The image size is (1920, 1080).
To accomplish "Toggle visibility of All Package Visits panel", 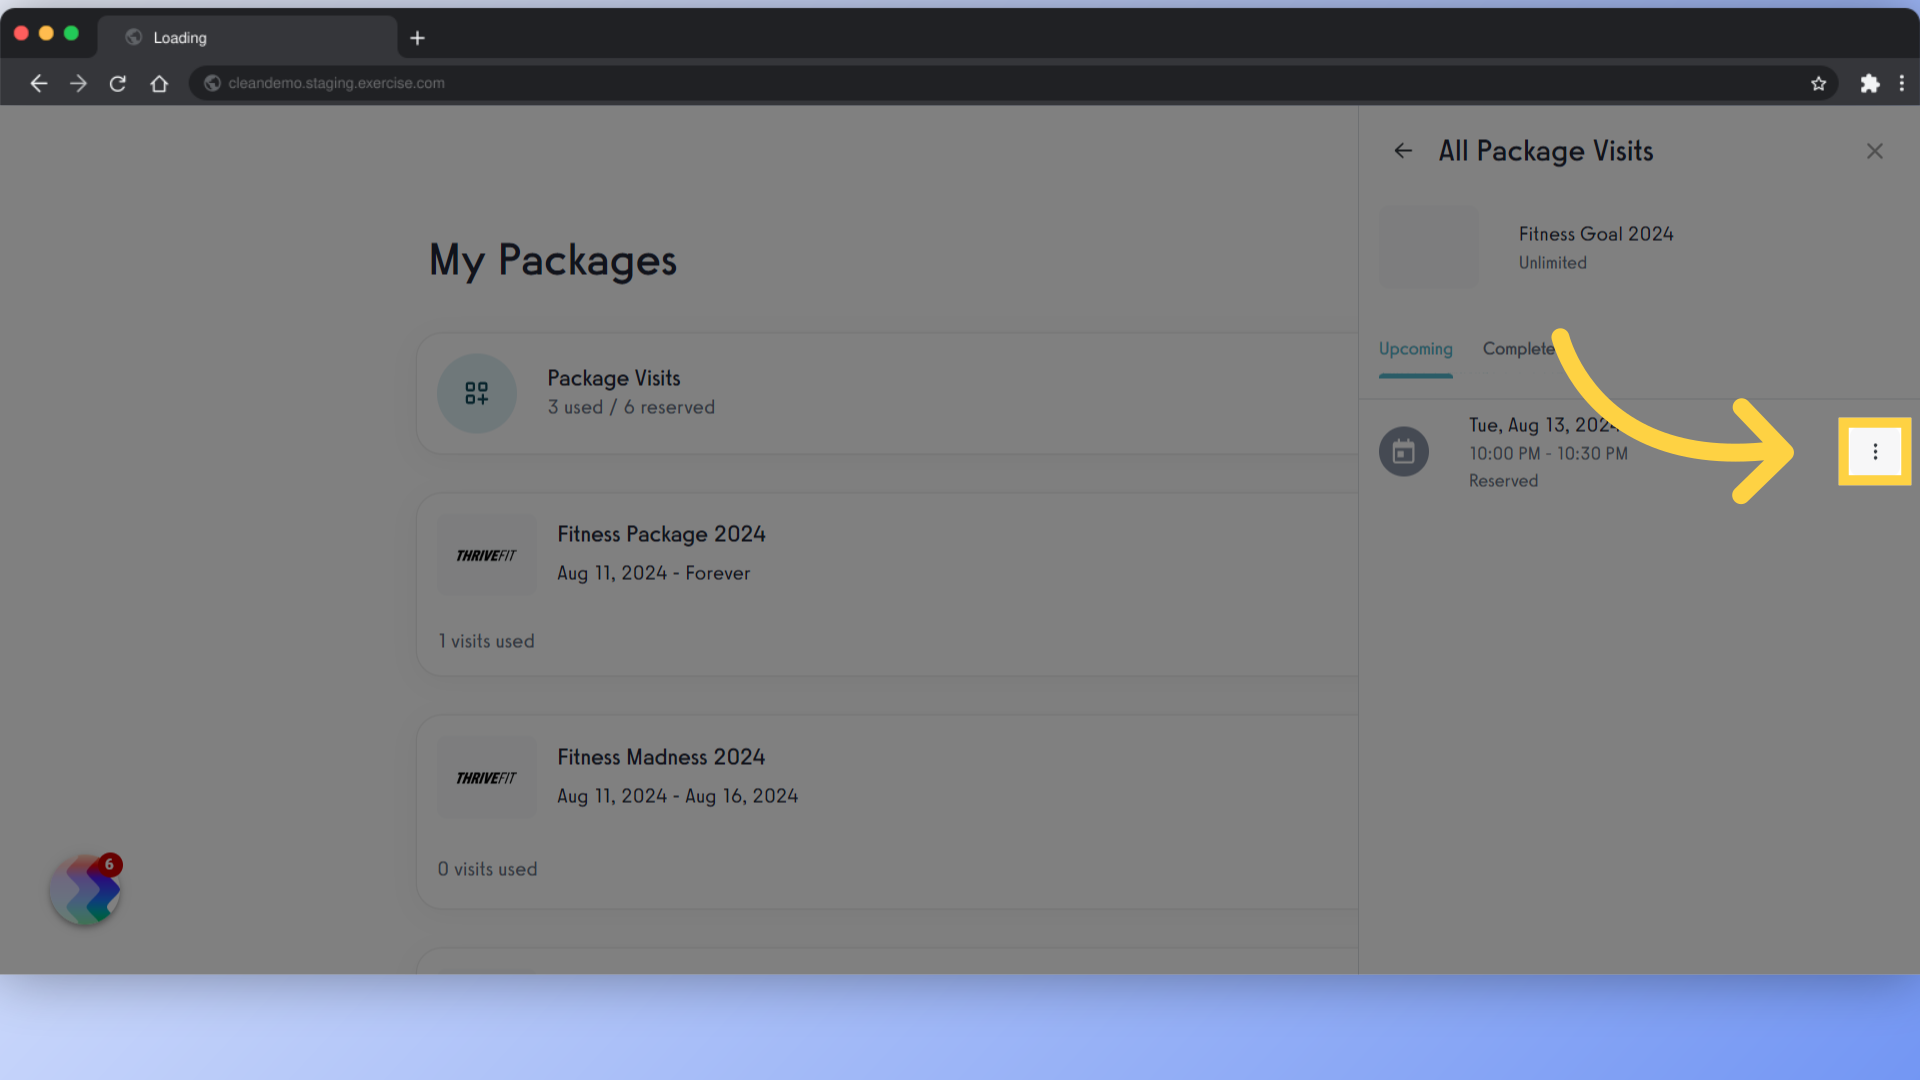I will (x=1874, y=150).
